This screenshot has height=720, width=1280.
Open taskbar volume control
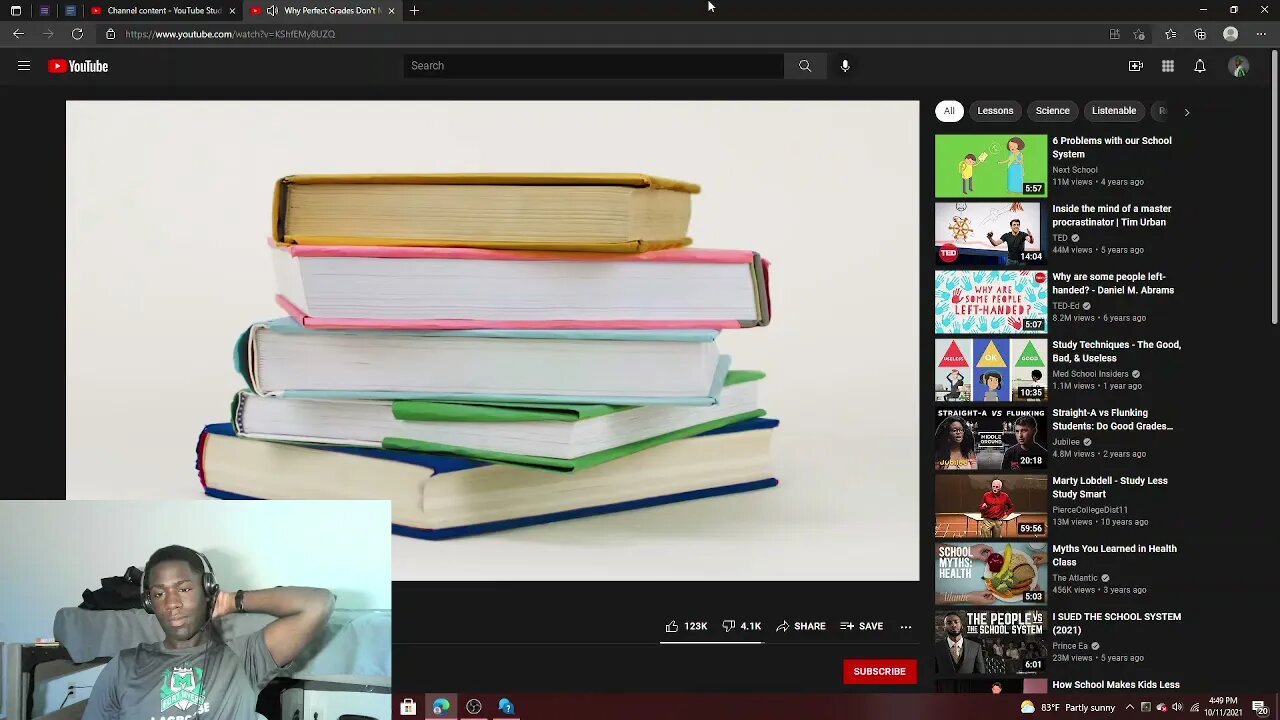tap(1176, 707)
